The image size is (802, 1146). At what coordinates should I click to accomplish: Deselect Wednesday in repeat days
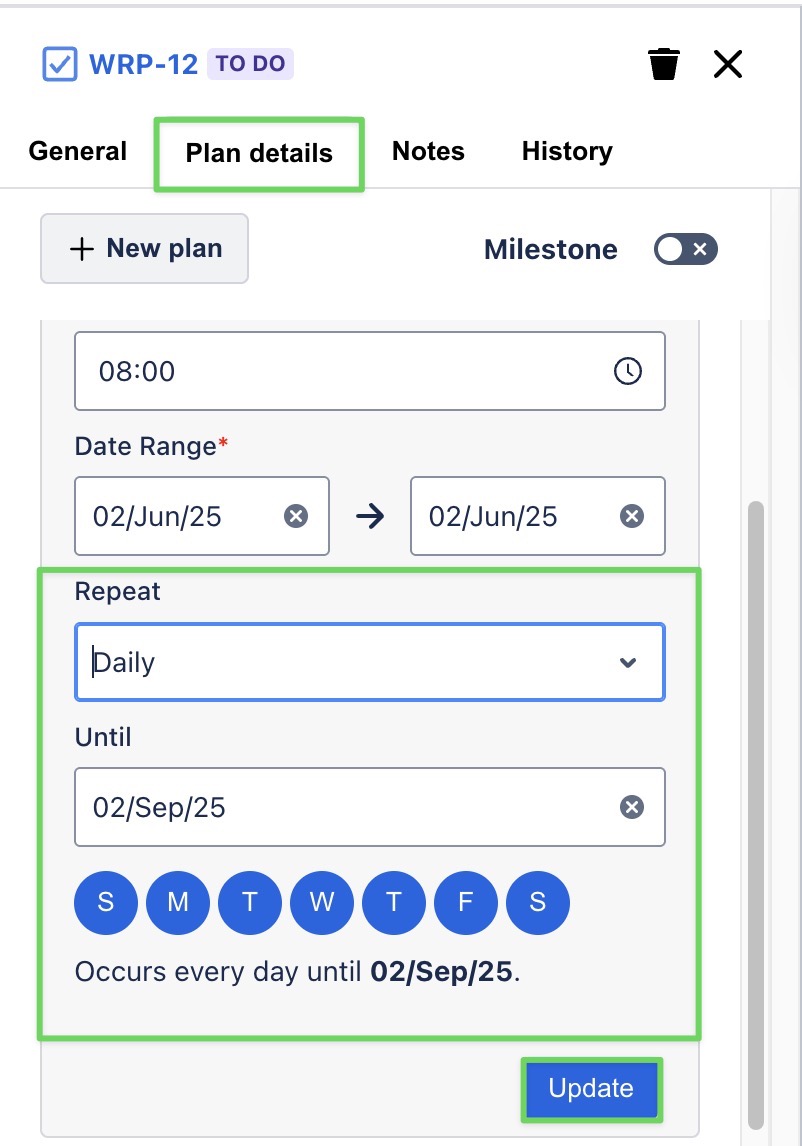(322, 902)
